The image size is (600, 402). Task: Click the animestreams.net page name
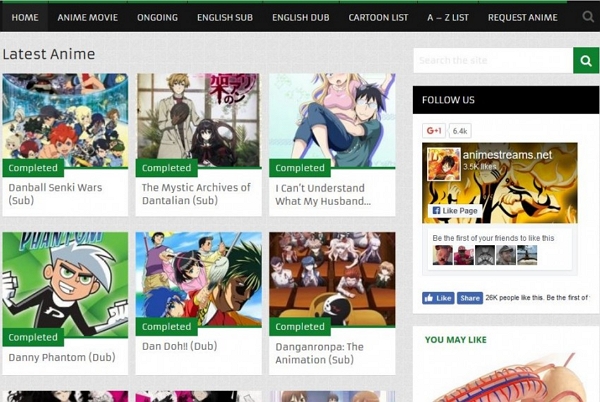[507, 155]
